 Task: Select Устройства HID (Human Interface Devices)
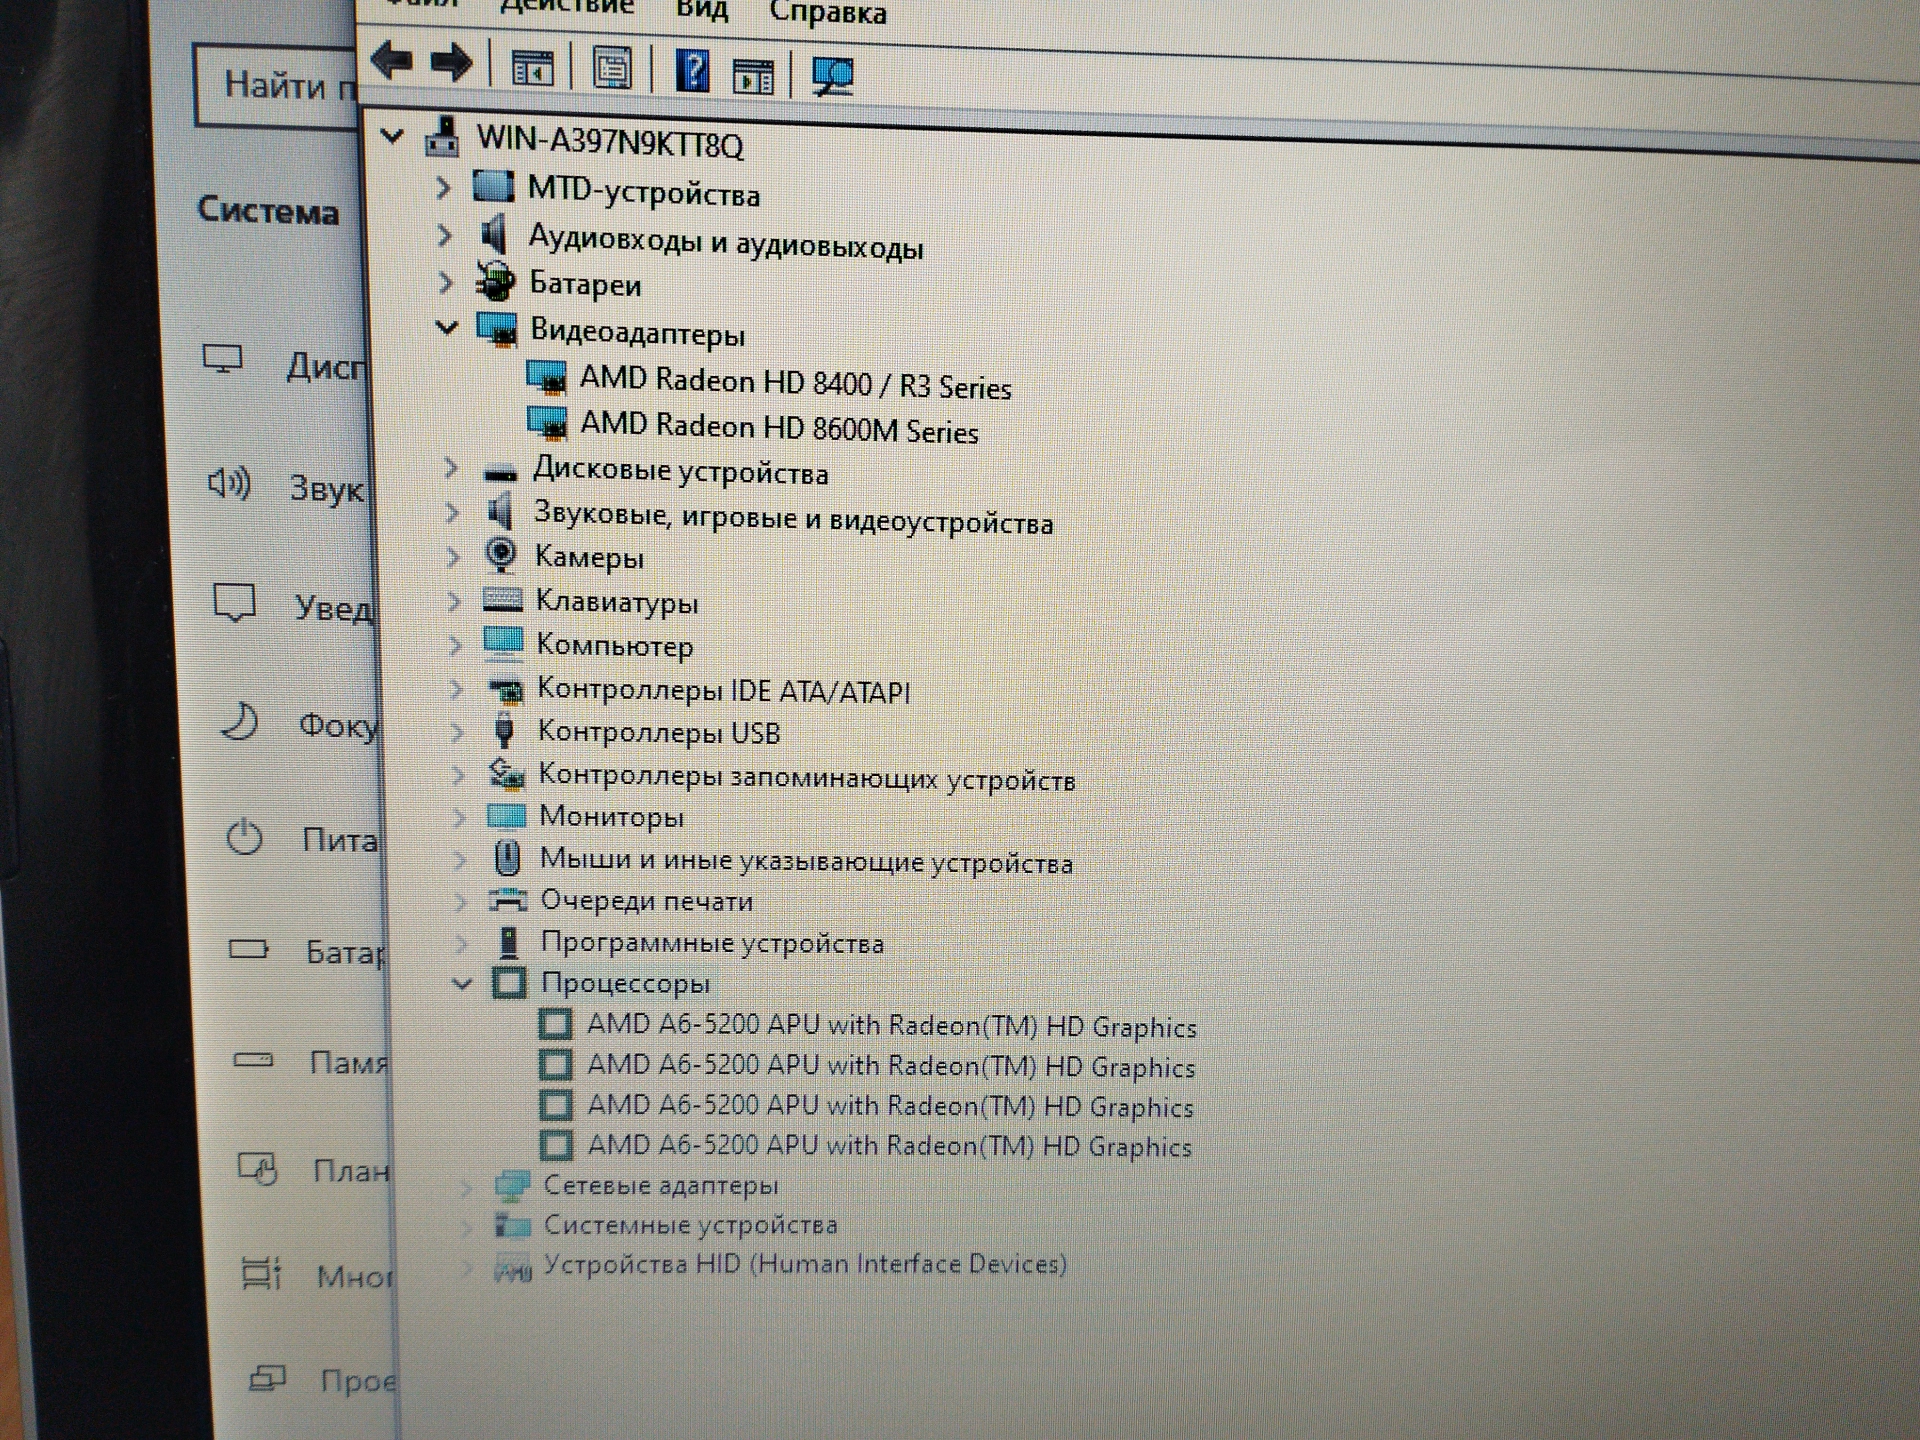click(x=805, y=1264)
